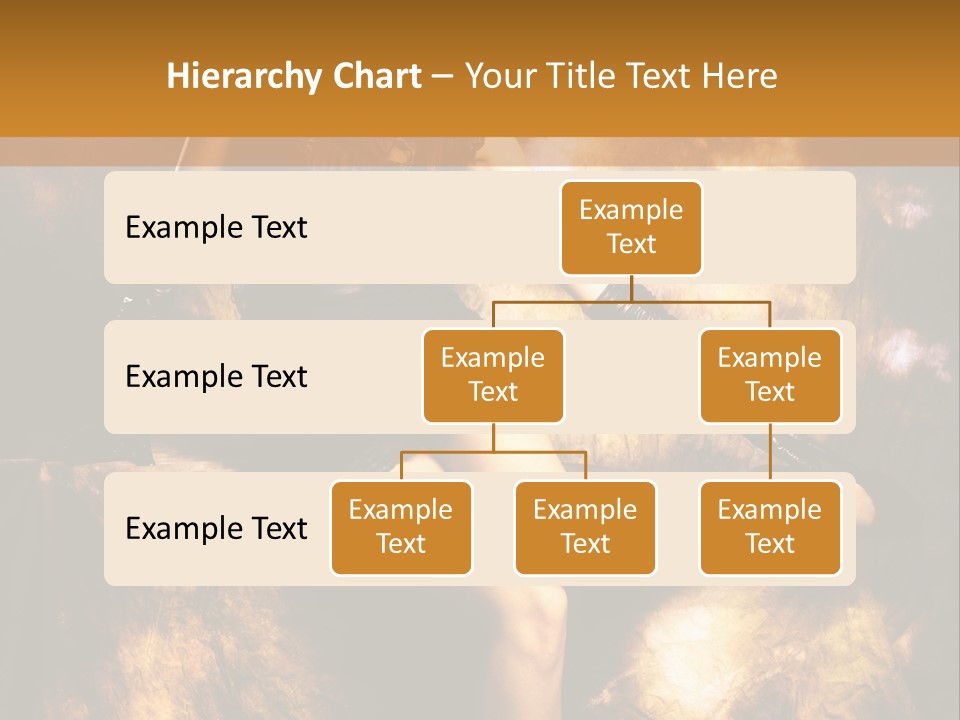
Task: Click the first row's "Example Text" label
Action: 216,228
